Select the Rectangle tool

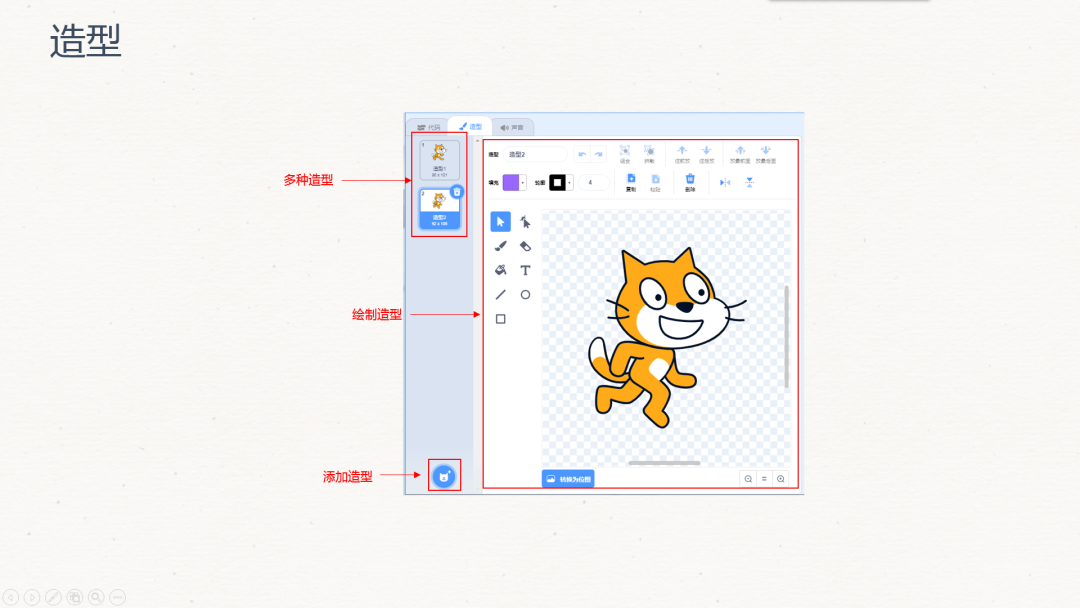[501, 319]
